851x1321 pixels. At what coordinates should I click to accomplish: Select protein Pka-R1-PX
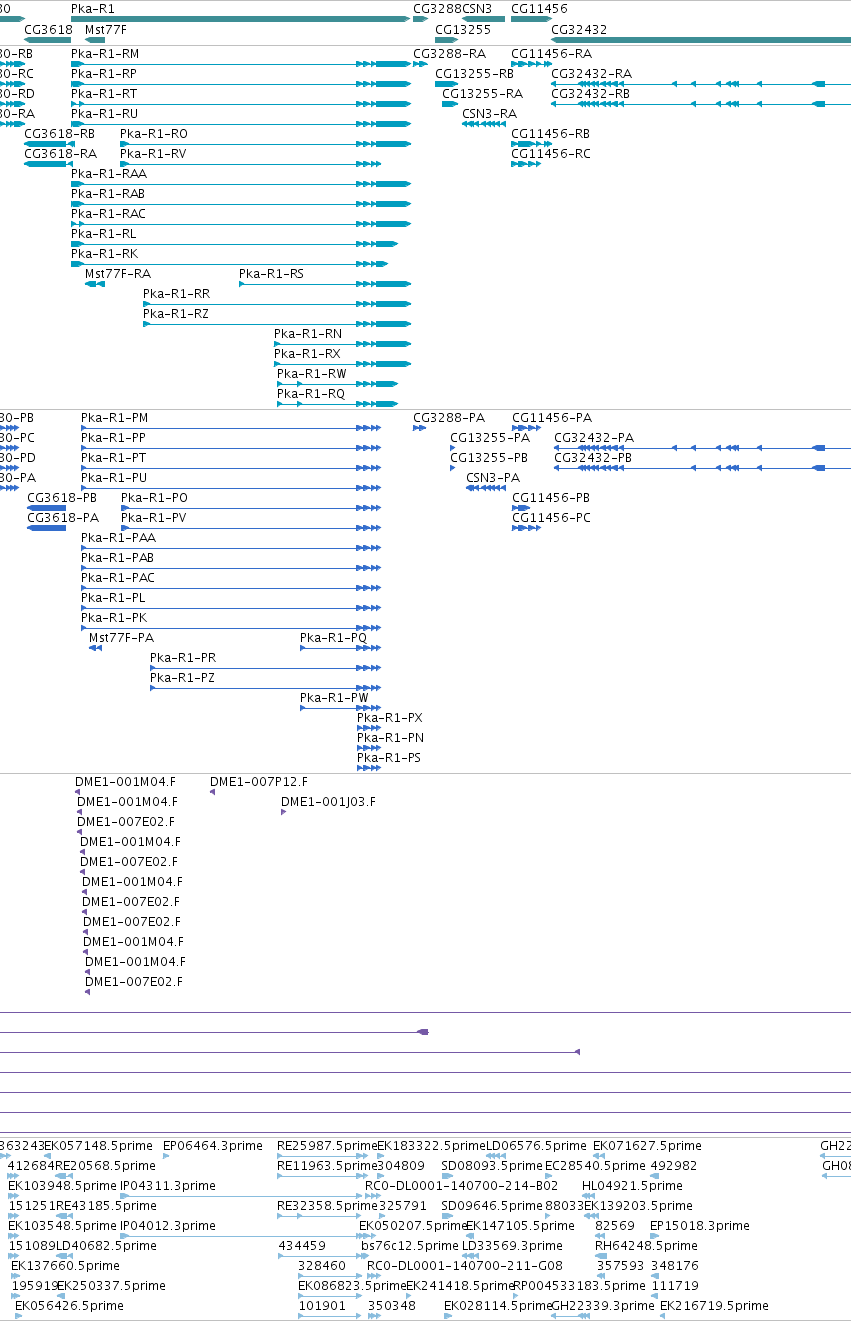click(390, 718)
